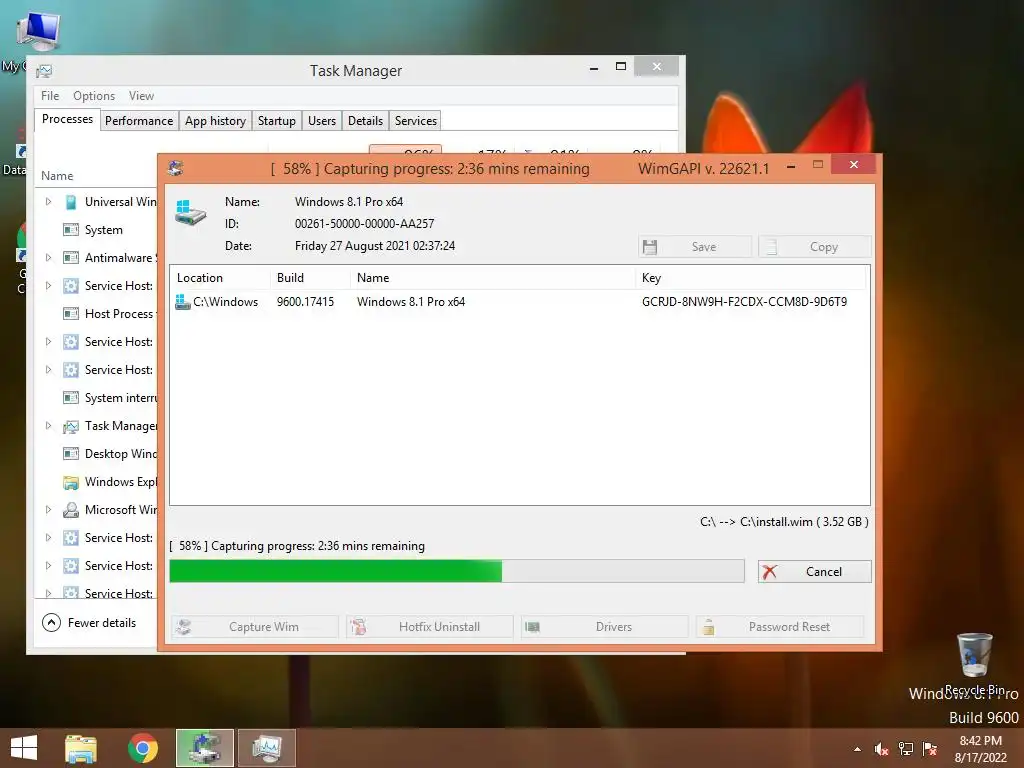Click the muted volume tray icon

[x=881, y=749]
